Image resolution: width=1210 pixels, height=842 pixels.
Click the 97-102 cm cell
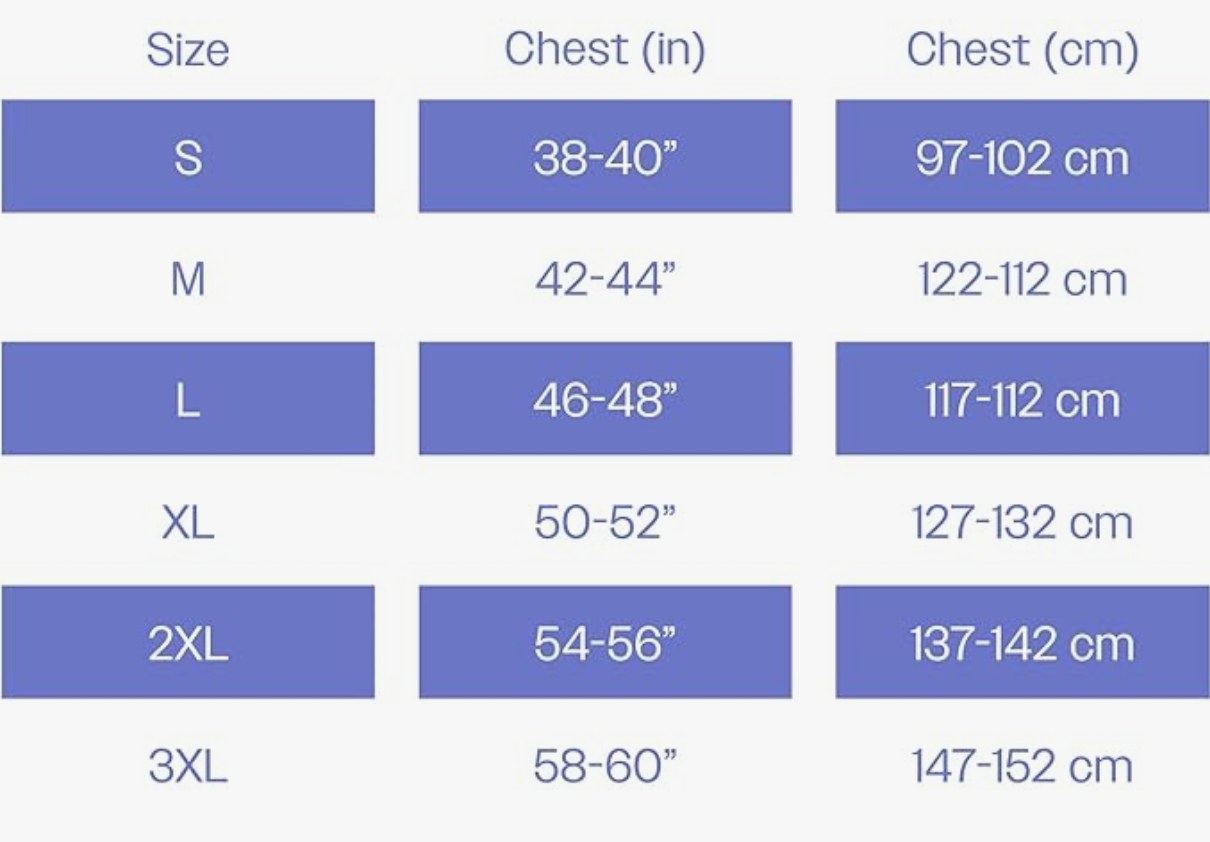[x=1022, y=156]
